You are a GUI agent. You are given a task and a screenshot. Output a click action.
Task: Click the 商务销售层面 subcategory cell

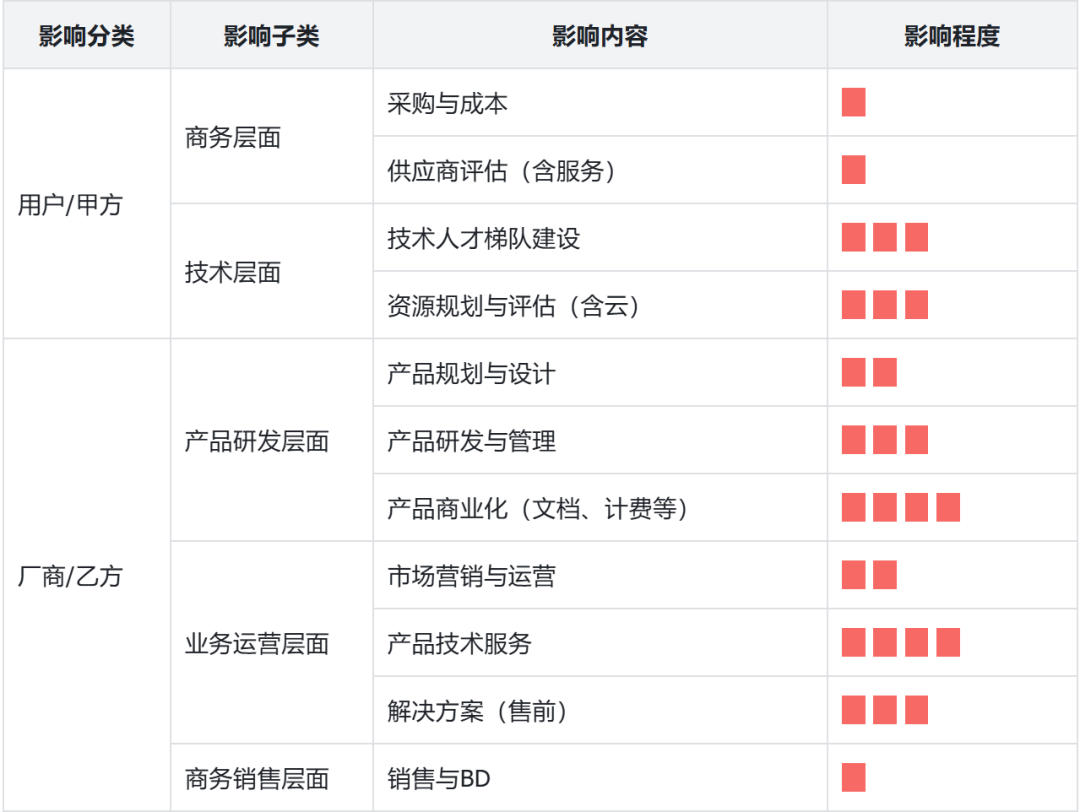click(x=257, y=779)
